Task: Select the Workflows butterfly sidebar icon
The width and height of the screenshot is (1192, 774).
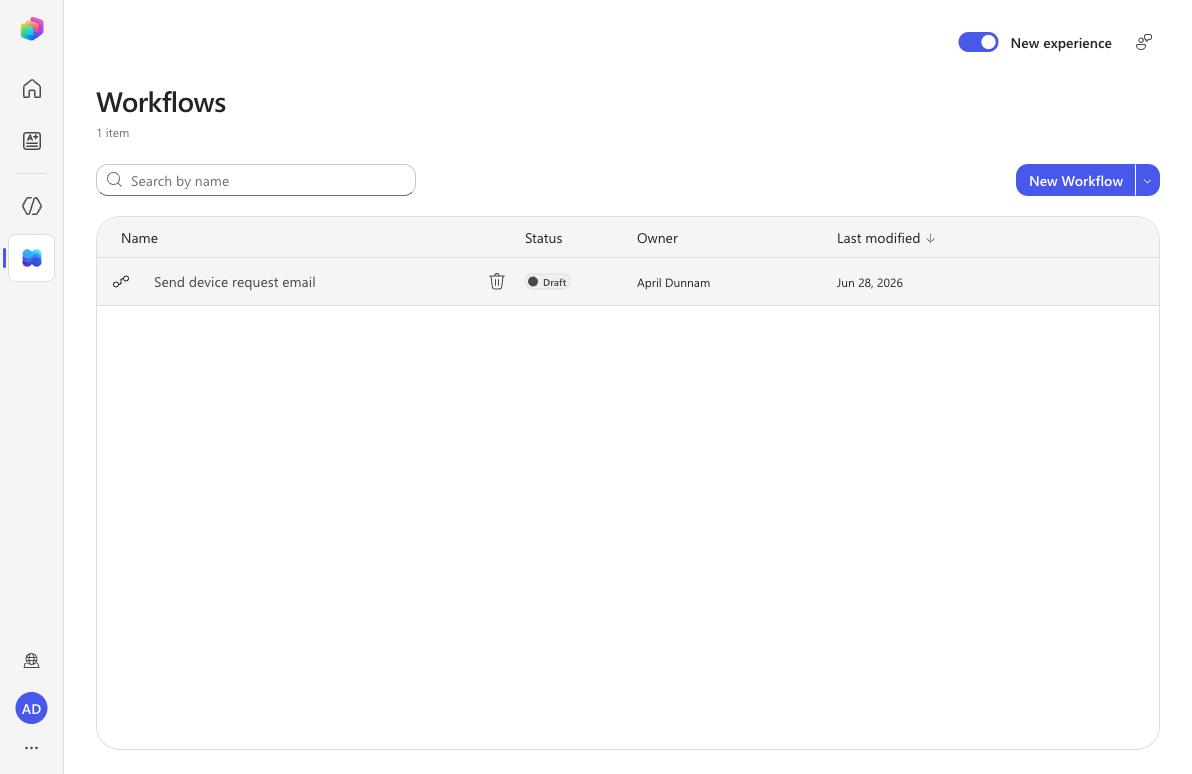Action: coord(32,259)
